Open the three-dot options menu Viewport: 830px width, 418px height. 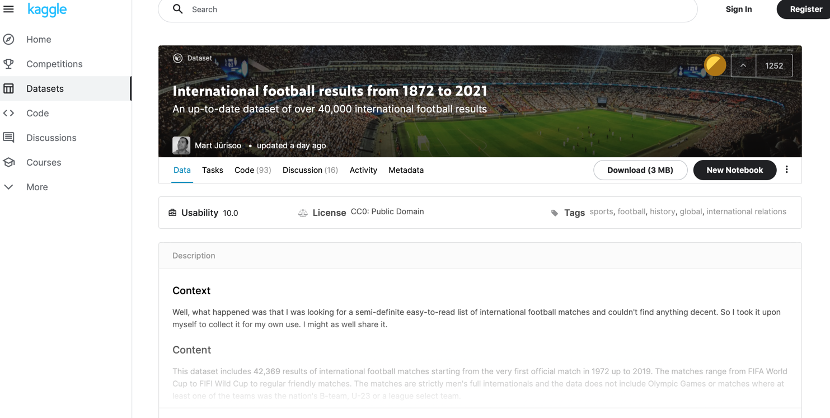(787, 170)
